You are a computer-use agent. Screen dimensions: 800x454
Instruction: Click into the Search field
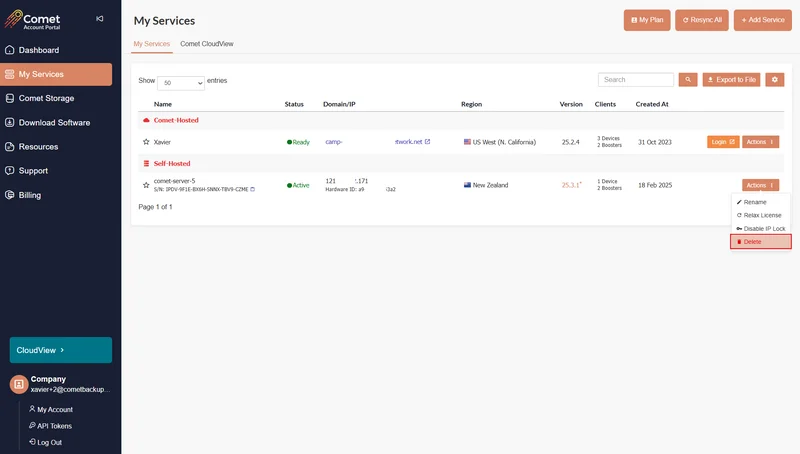click(636, 80)
